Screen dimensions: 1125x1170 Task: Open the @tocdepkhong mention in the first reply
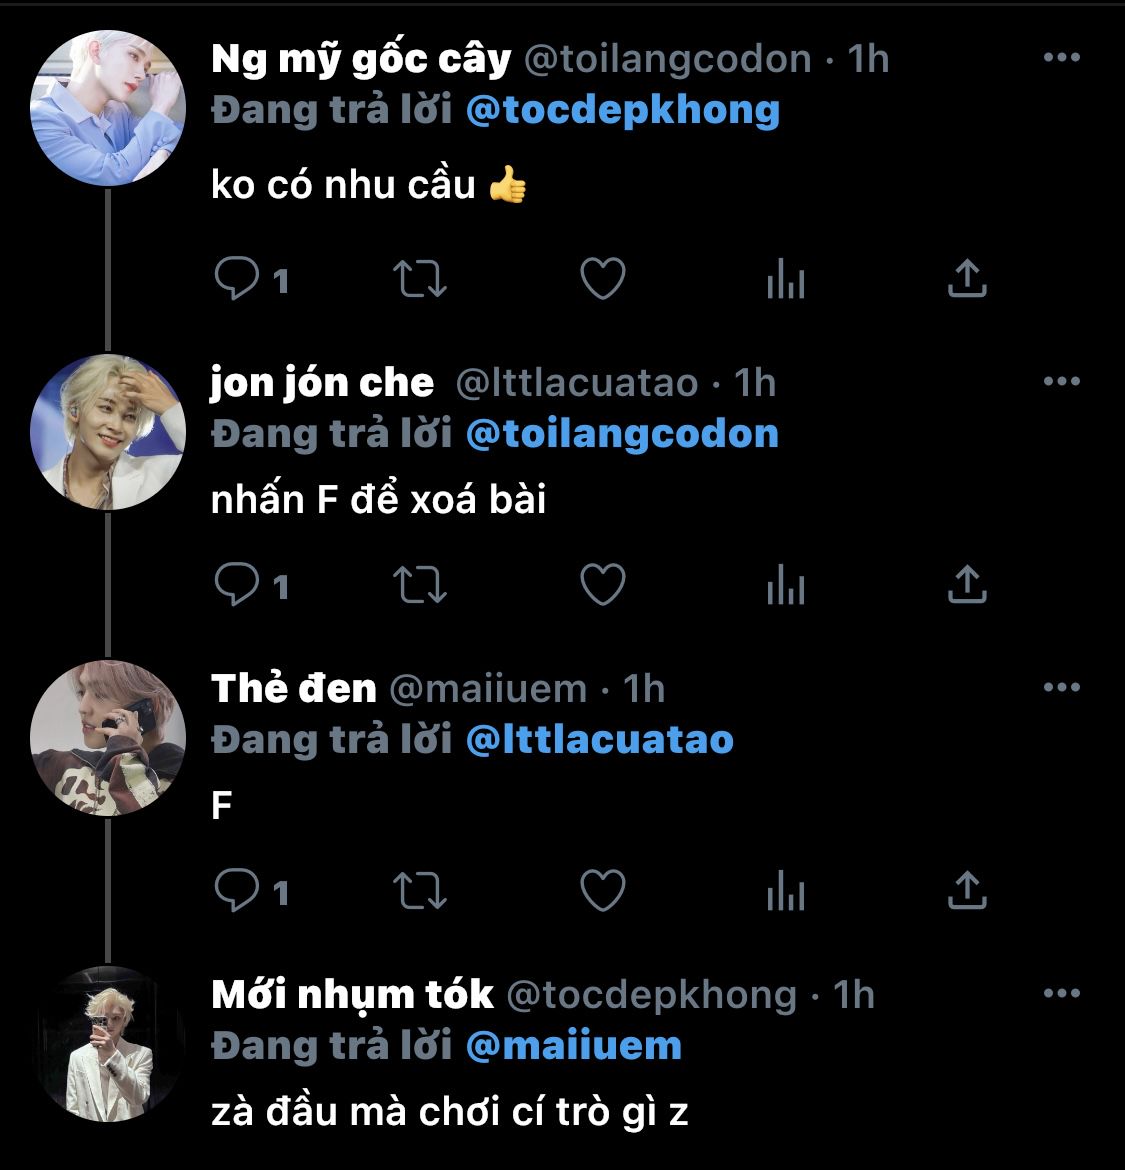623,110
